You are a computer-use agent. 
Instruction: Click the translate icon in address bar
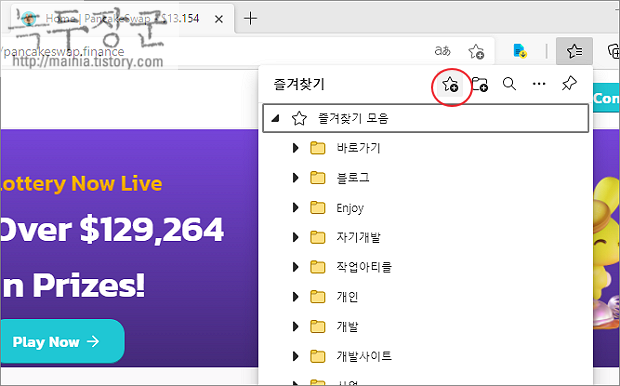pyautogui.click(x=442, y=51)
